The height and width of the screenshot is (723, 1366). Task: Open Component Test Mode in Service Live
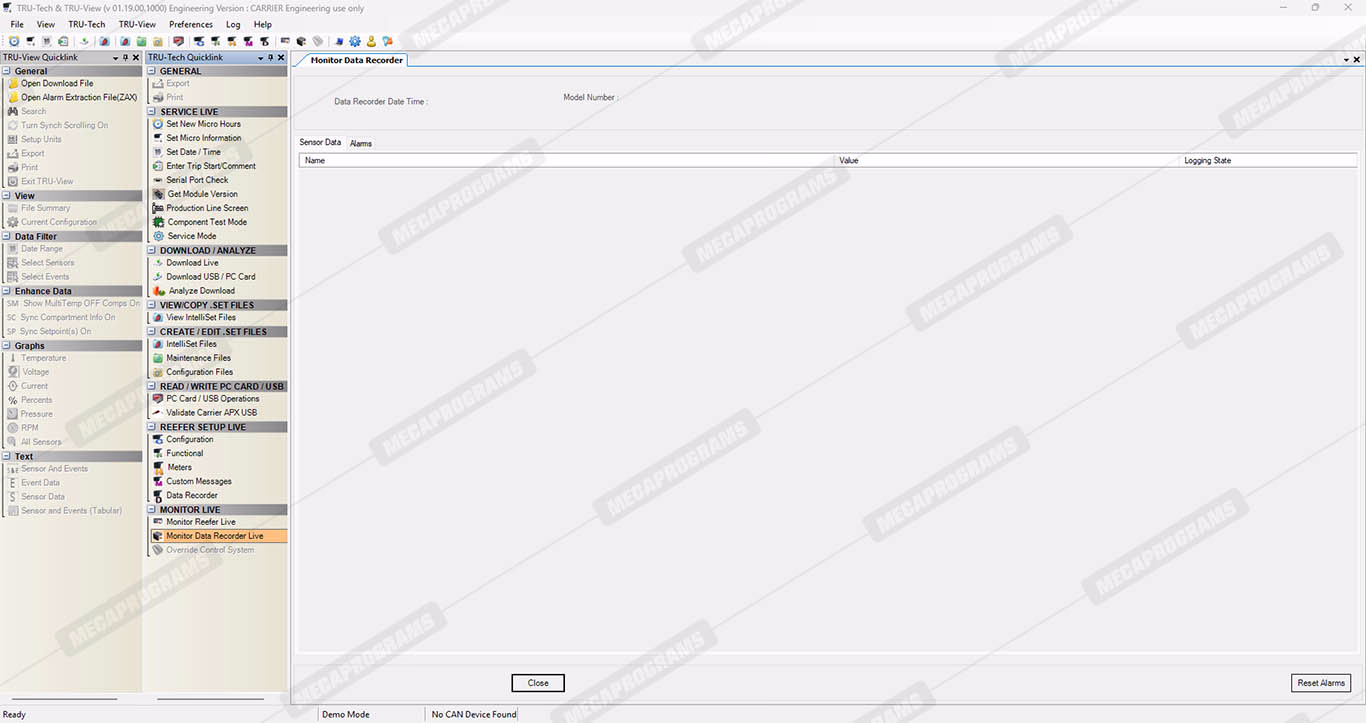(x=206, y=222)
